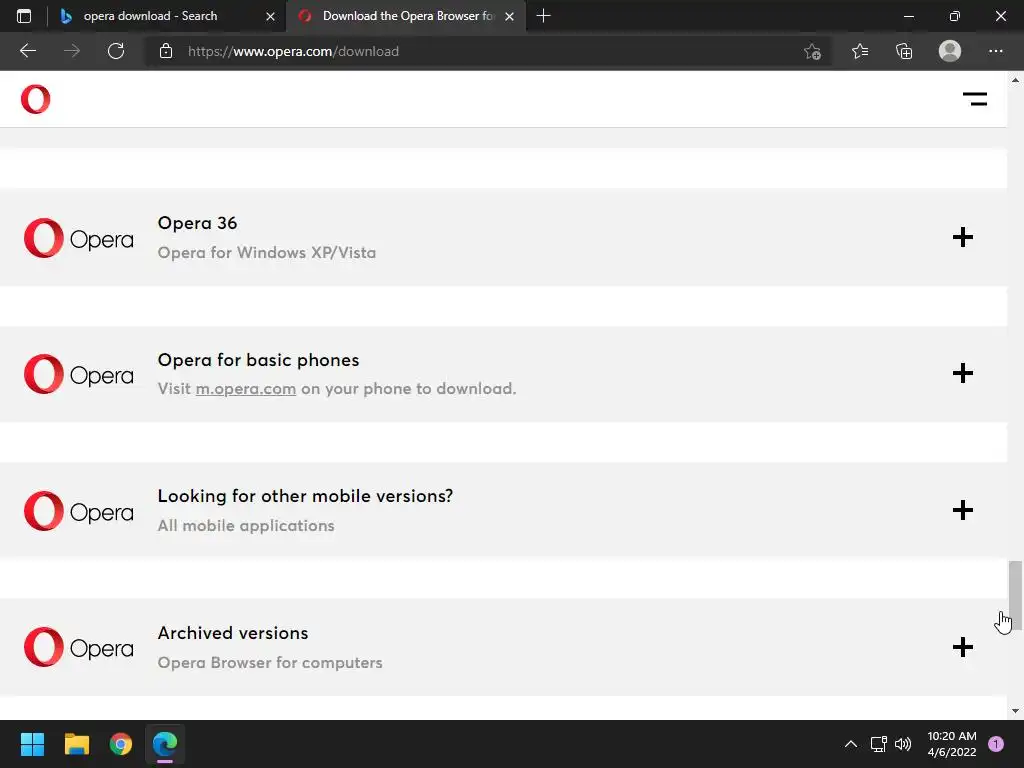Open the notification badge showing 1
1024x768 pixels.
(996, 744)
